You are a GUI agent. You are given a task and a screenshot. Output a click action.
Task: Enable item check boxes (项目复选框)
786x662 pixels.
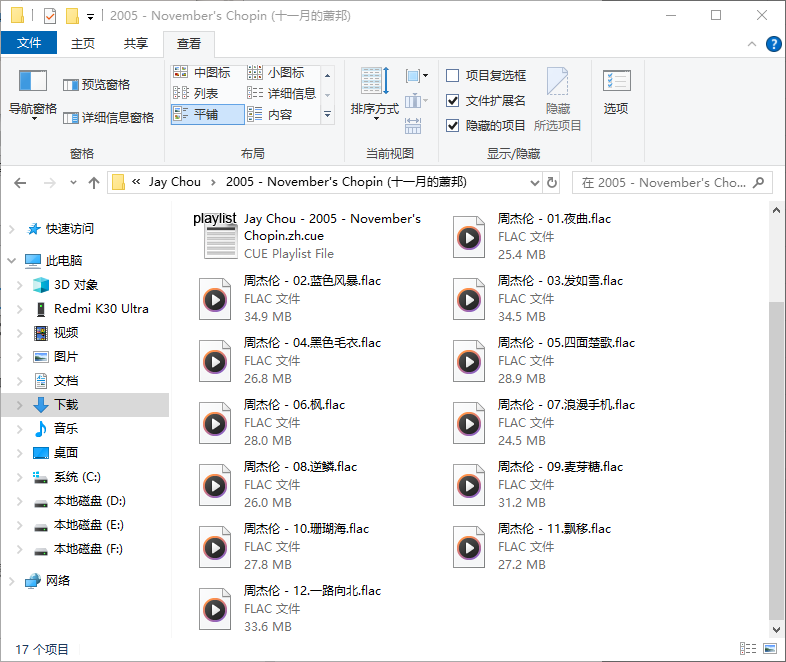(452, 76)
